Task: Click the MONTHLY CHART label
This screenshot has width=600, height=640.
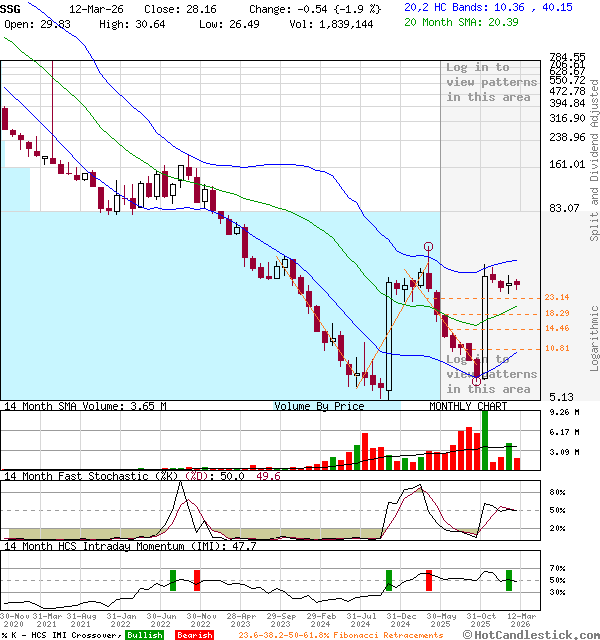Action: (468, 406)
